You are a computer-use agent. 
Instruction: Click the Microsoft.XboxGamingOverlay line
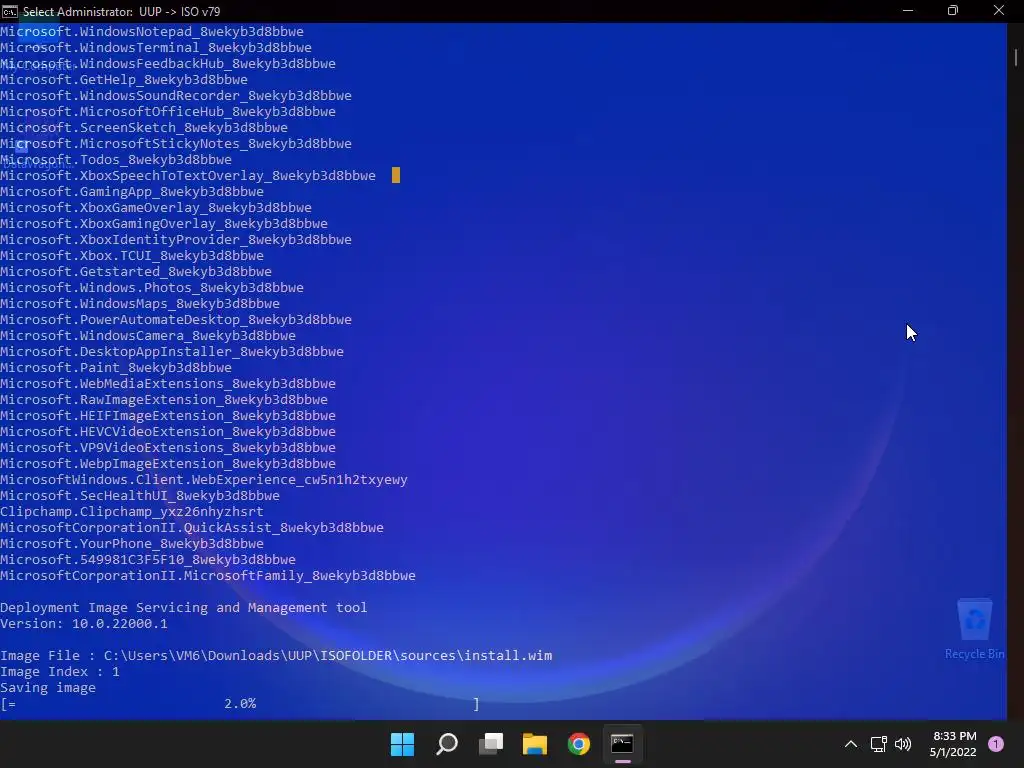point(164,223)
